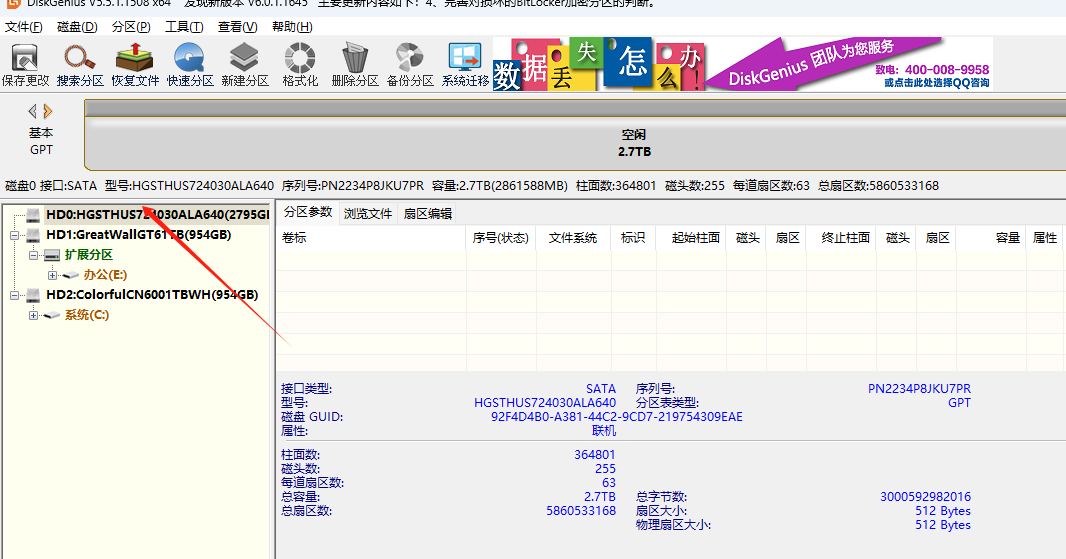Screen dimensions: 1066x559
Task: Click the 属性 column header
Action: point(1045,237)
